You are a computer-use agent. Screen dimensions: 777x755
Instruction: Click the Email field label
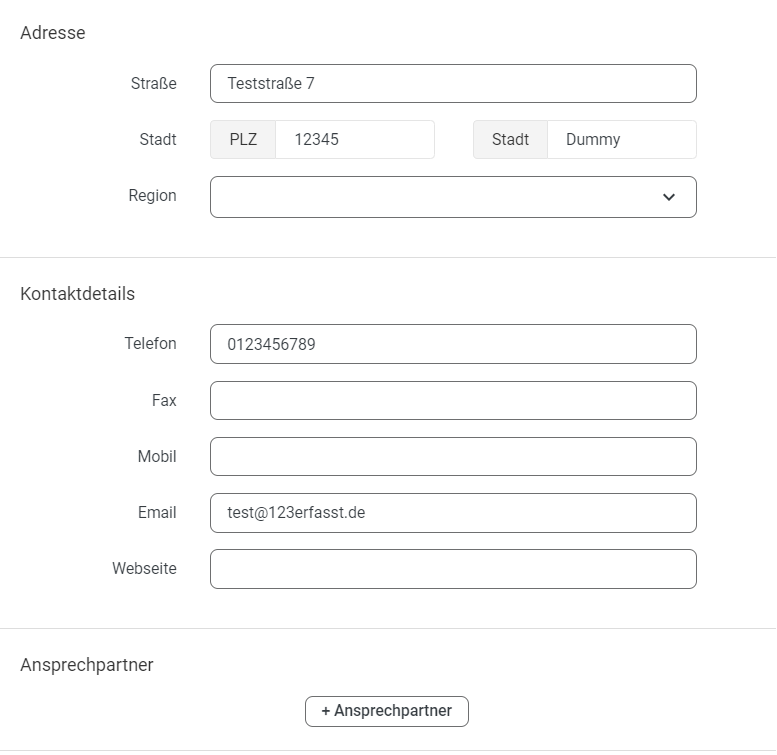(x=157, y=512)
